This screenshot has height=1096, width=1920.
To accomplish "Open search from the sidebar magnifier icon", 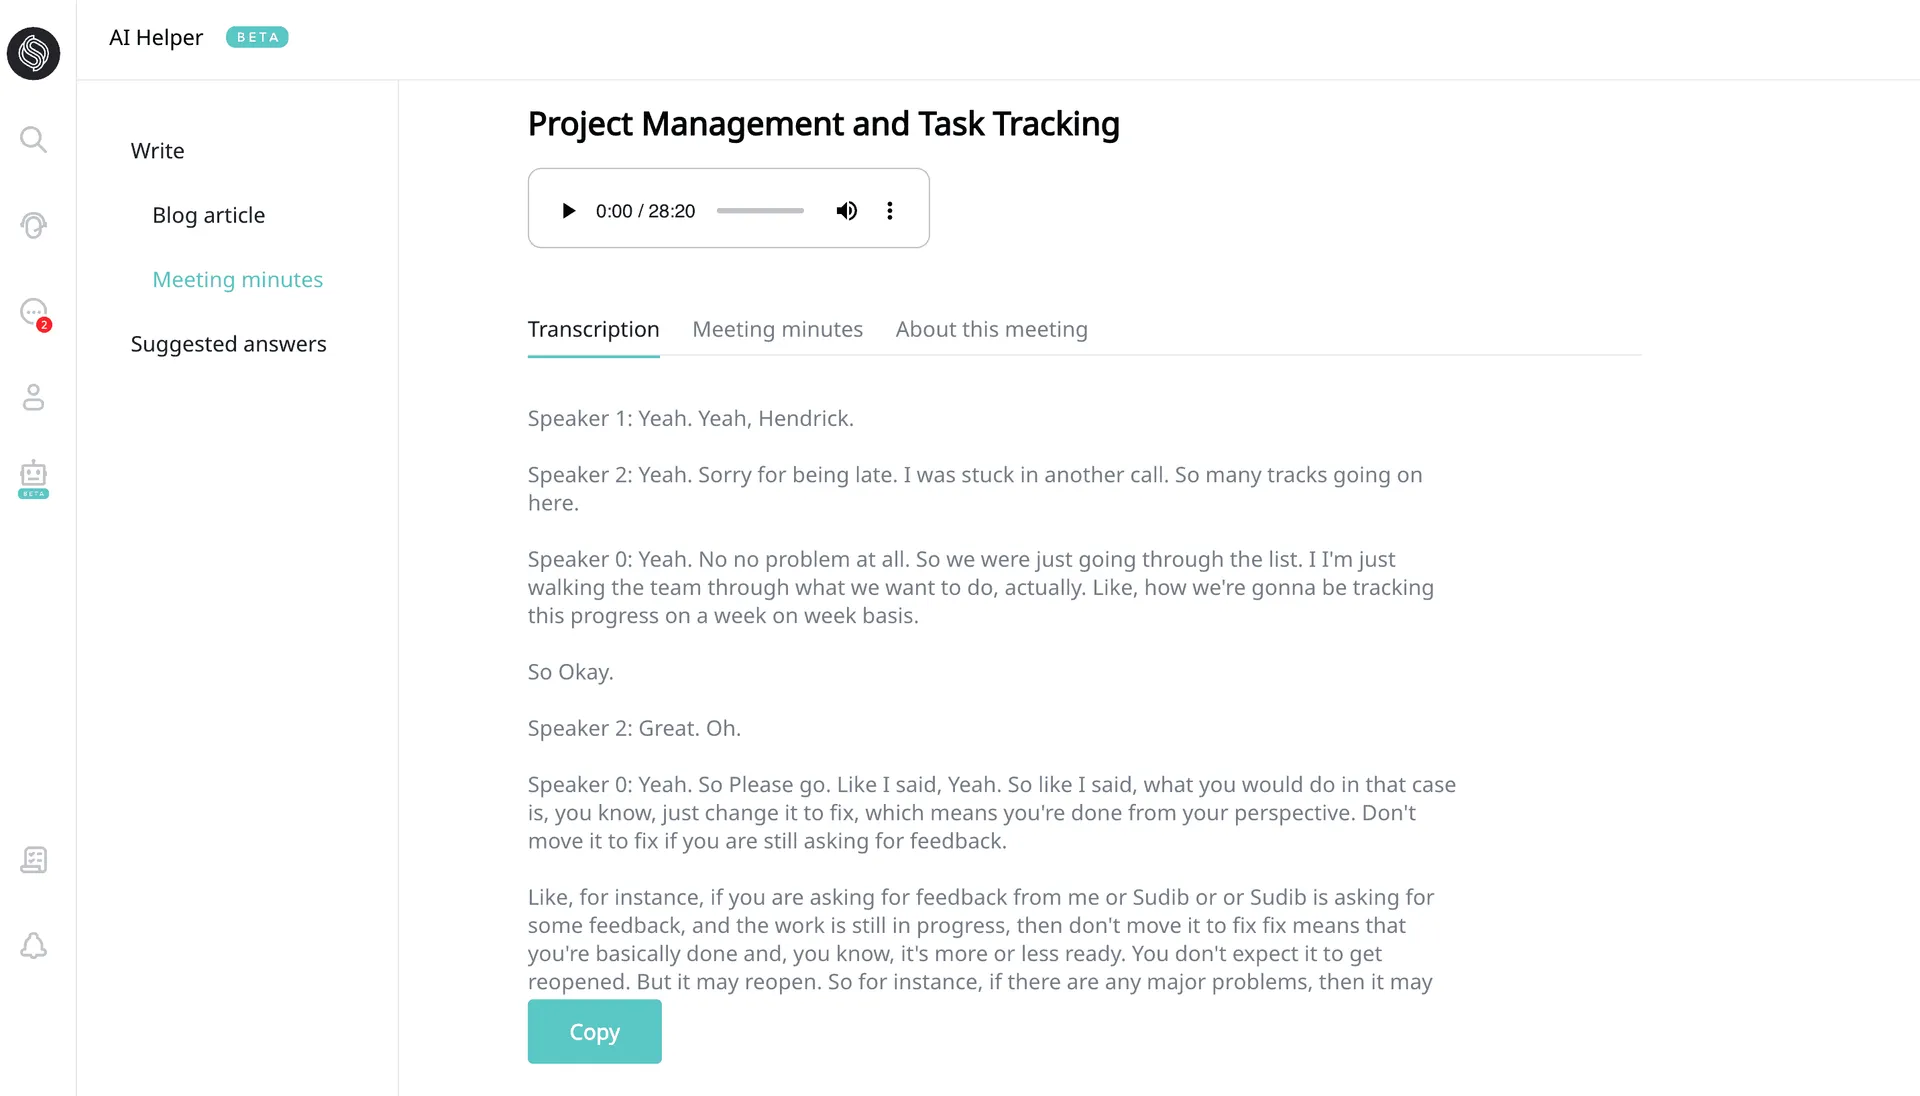I will tap(33, 140).
